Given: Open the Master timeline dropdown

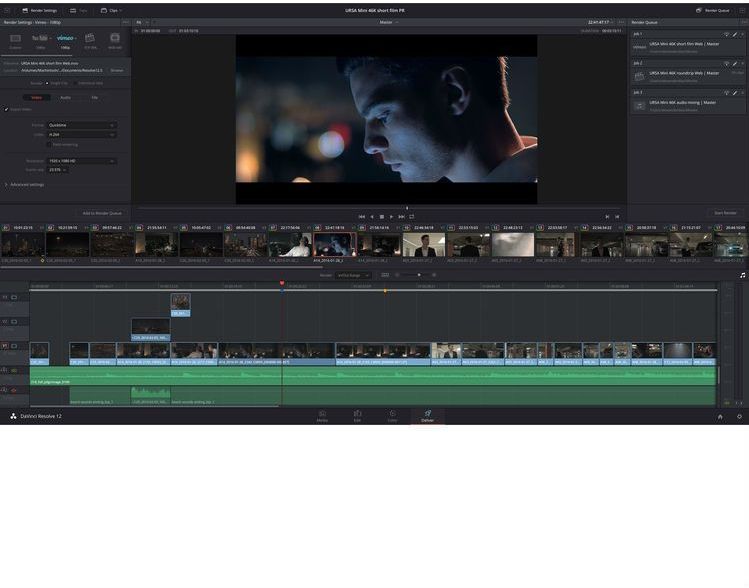Looking at the screenshot, I should (x=388, y=22).
